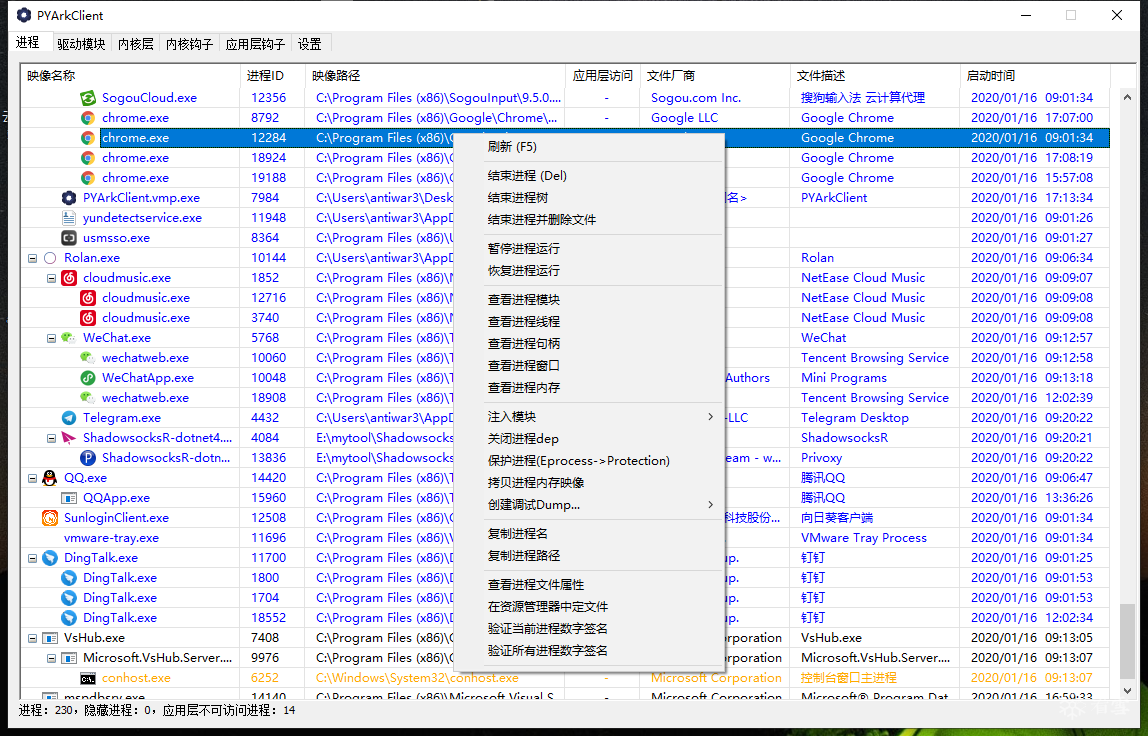This screenshot has width=1148, height=736.
Task: Click the VsHub.exe window icon
Action: coord(50,638)
